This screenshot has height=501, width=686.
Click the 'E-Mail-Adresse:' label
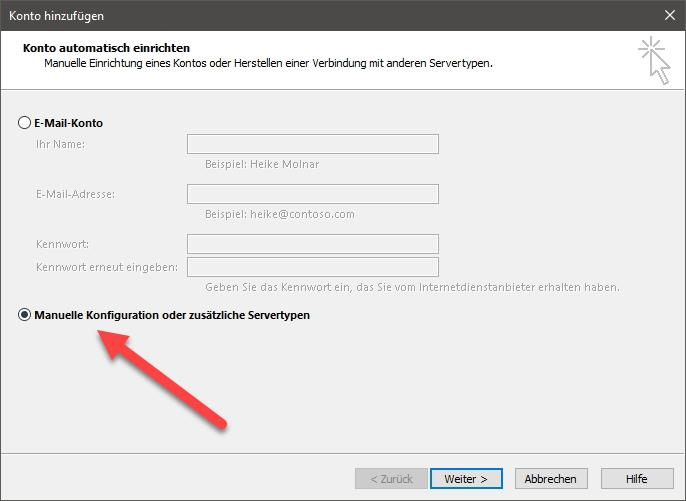(x=75, y=194)
